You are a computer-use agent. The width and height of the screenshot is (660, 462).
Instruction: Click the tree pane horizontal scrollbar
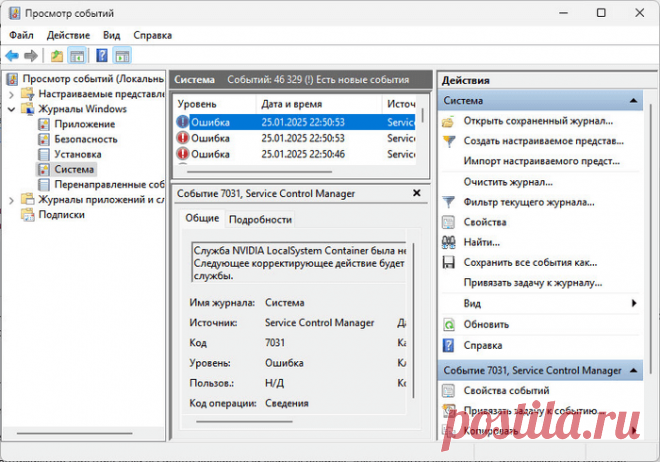point(75,433)
